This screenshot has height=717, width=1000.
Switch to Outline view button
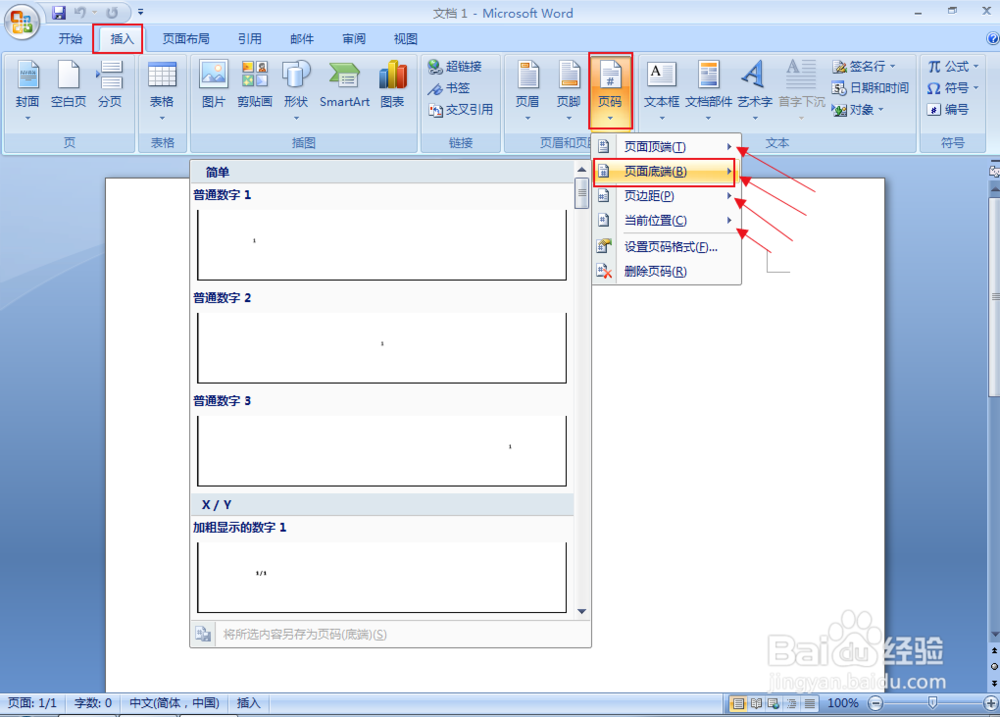pyautogui.click(x=791, y=704)
